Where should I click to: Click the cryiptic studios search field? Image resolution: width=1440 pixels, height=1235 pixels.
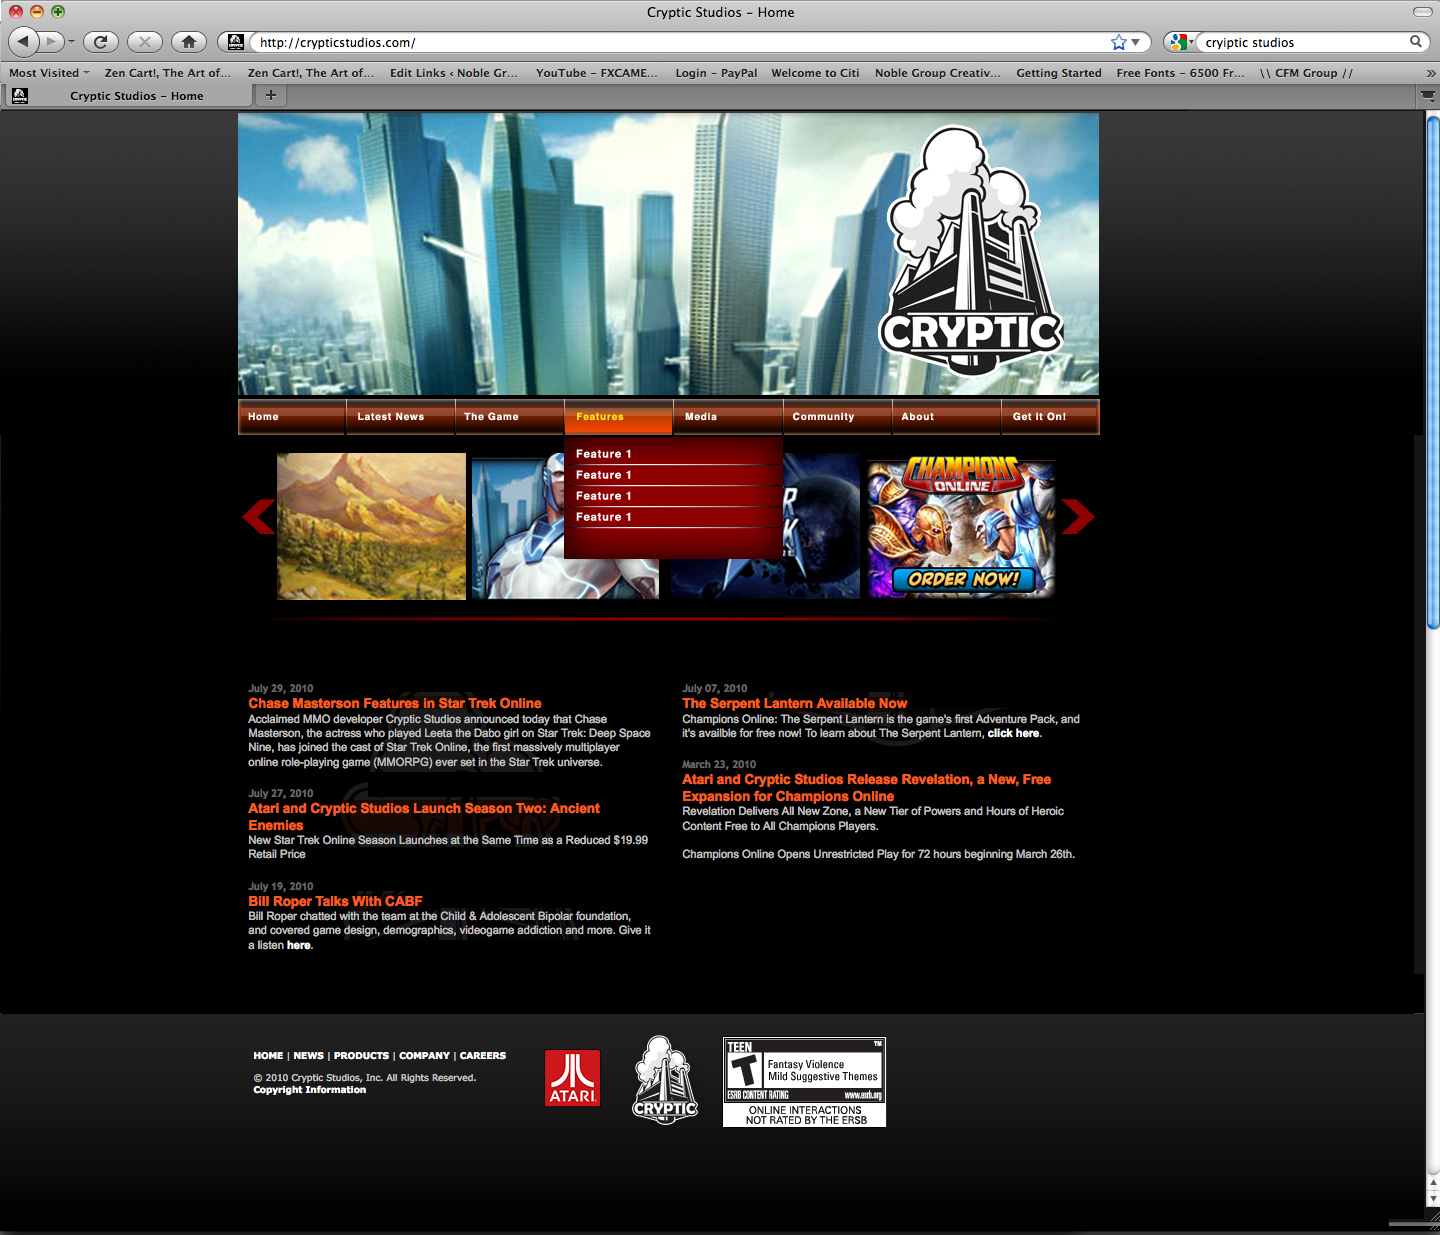coord(1303,42)
